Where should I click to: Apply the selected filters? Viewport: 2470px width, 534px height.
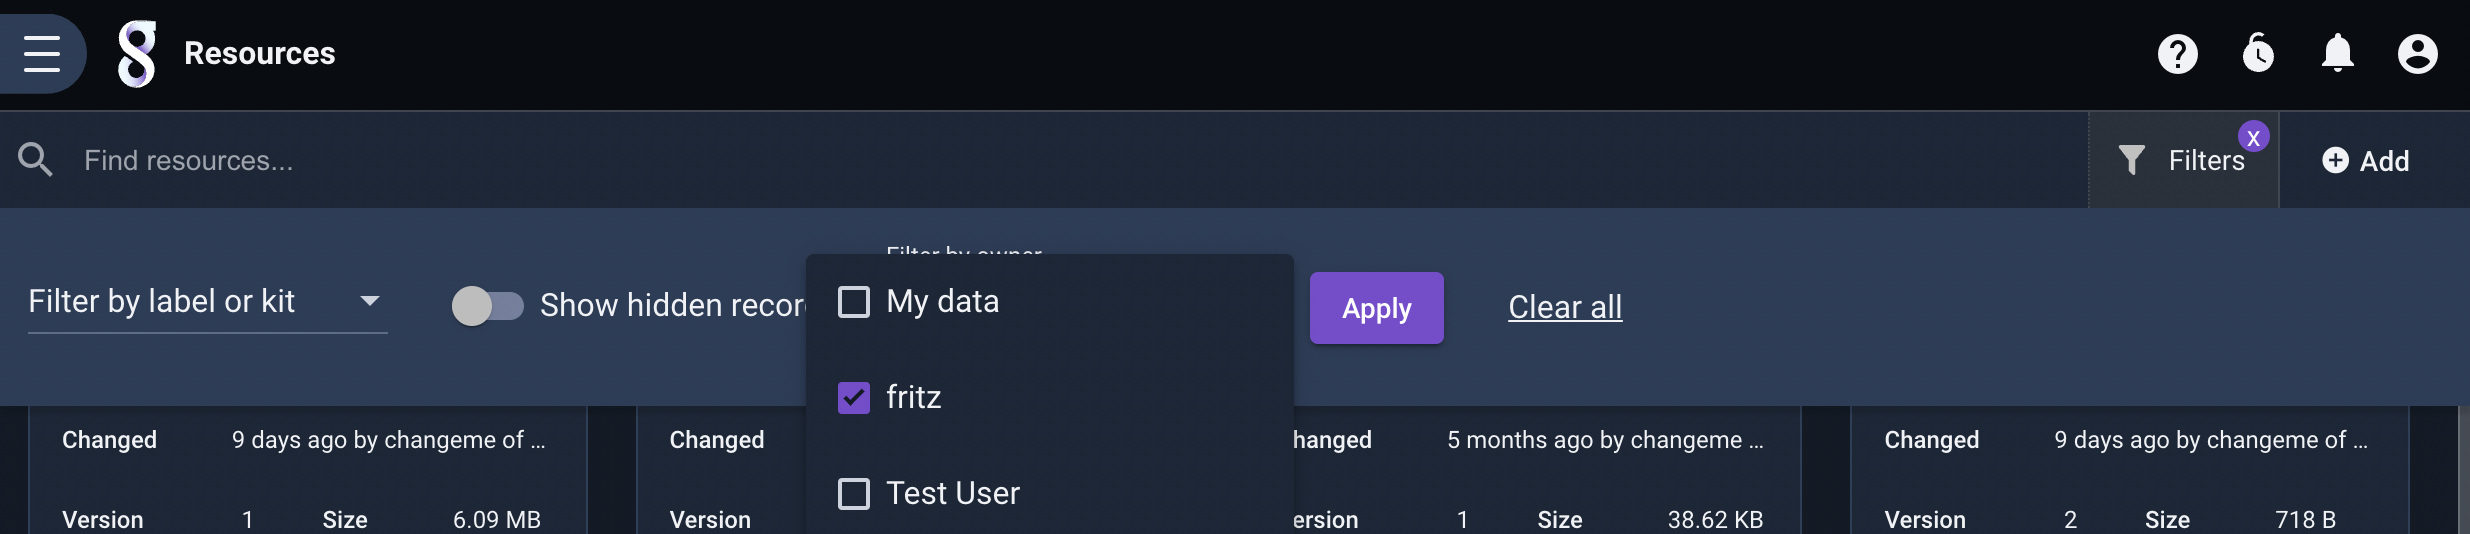(1376, 308)
